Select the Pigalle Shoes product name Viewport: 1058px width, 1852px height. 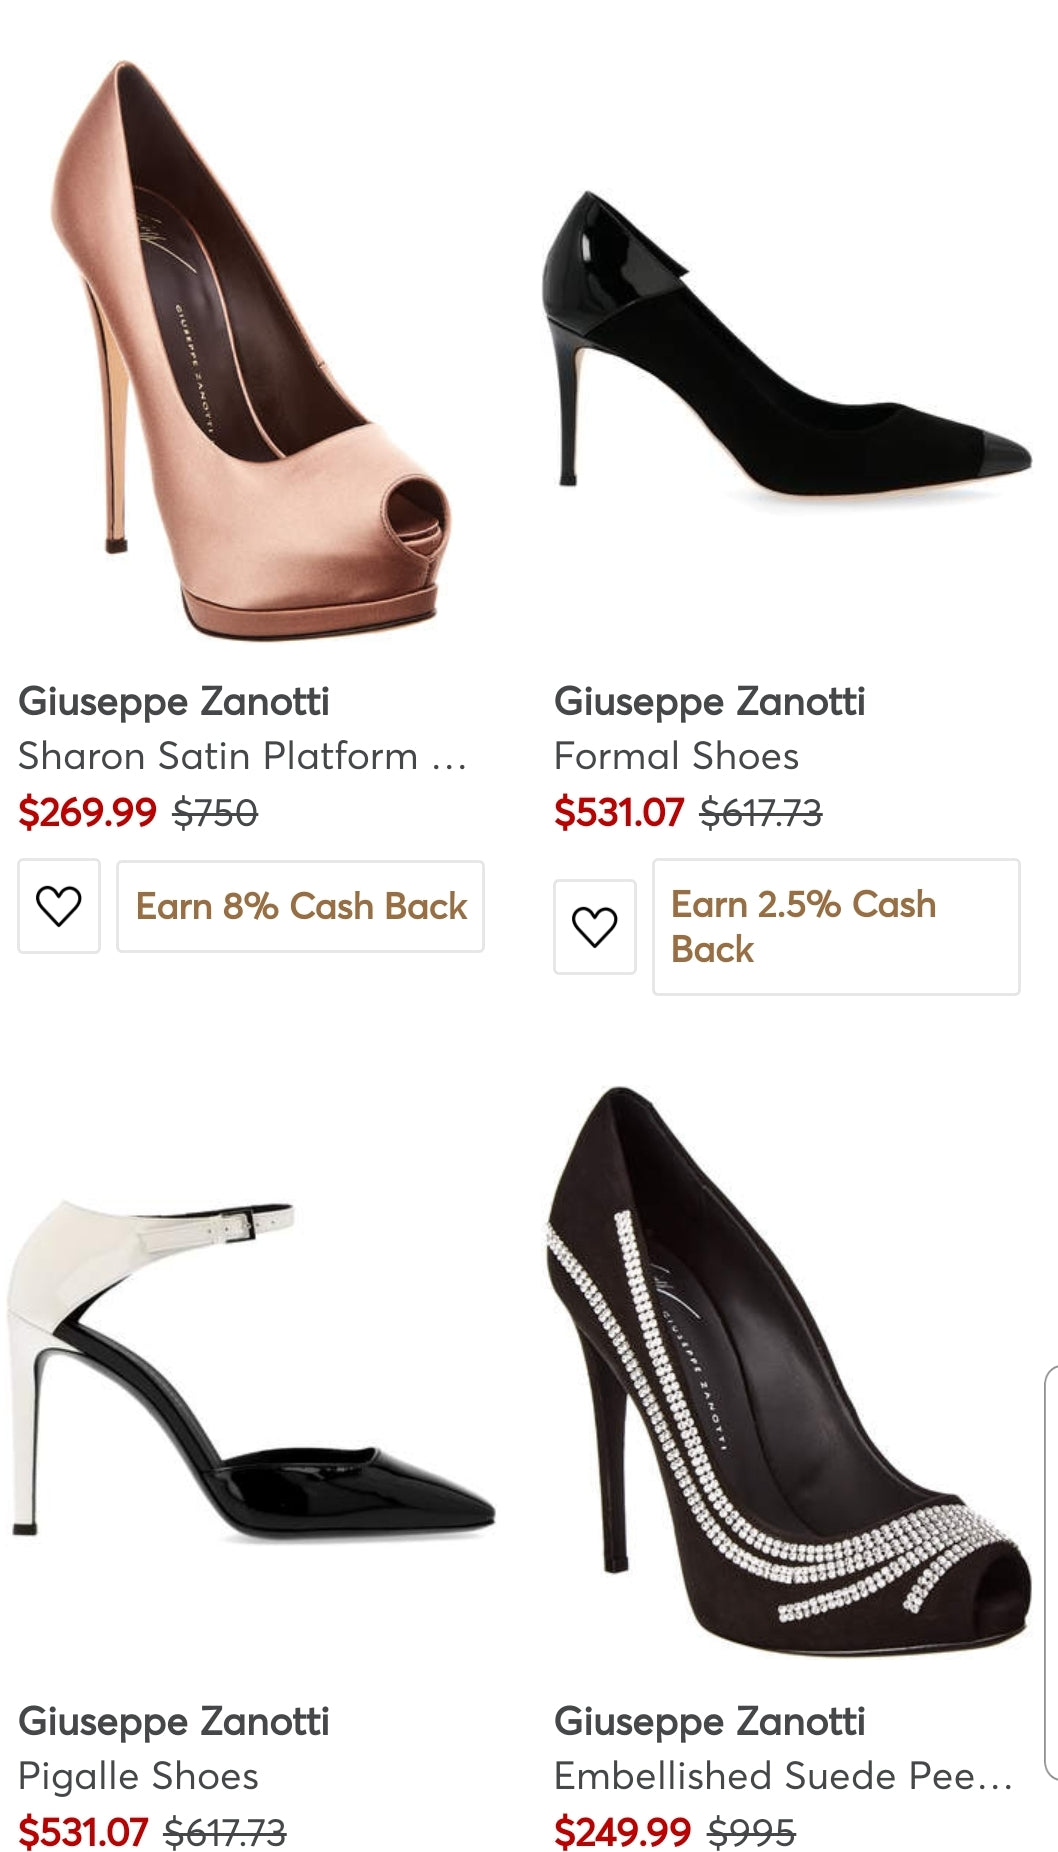139,1776
